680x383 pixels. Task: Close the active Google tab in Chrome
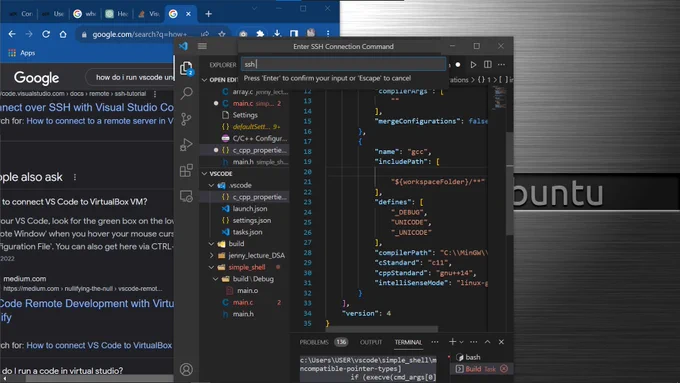pyautogui.click(x=189, y=14)
